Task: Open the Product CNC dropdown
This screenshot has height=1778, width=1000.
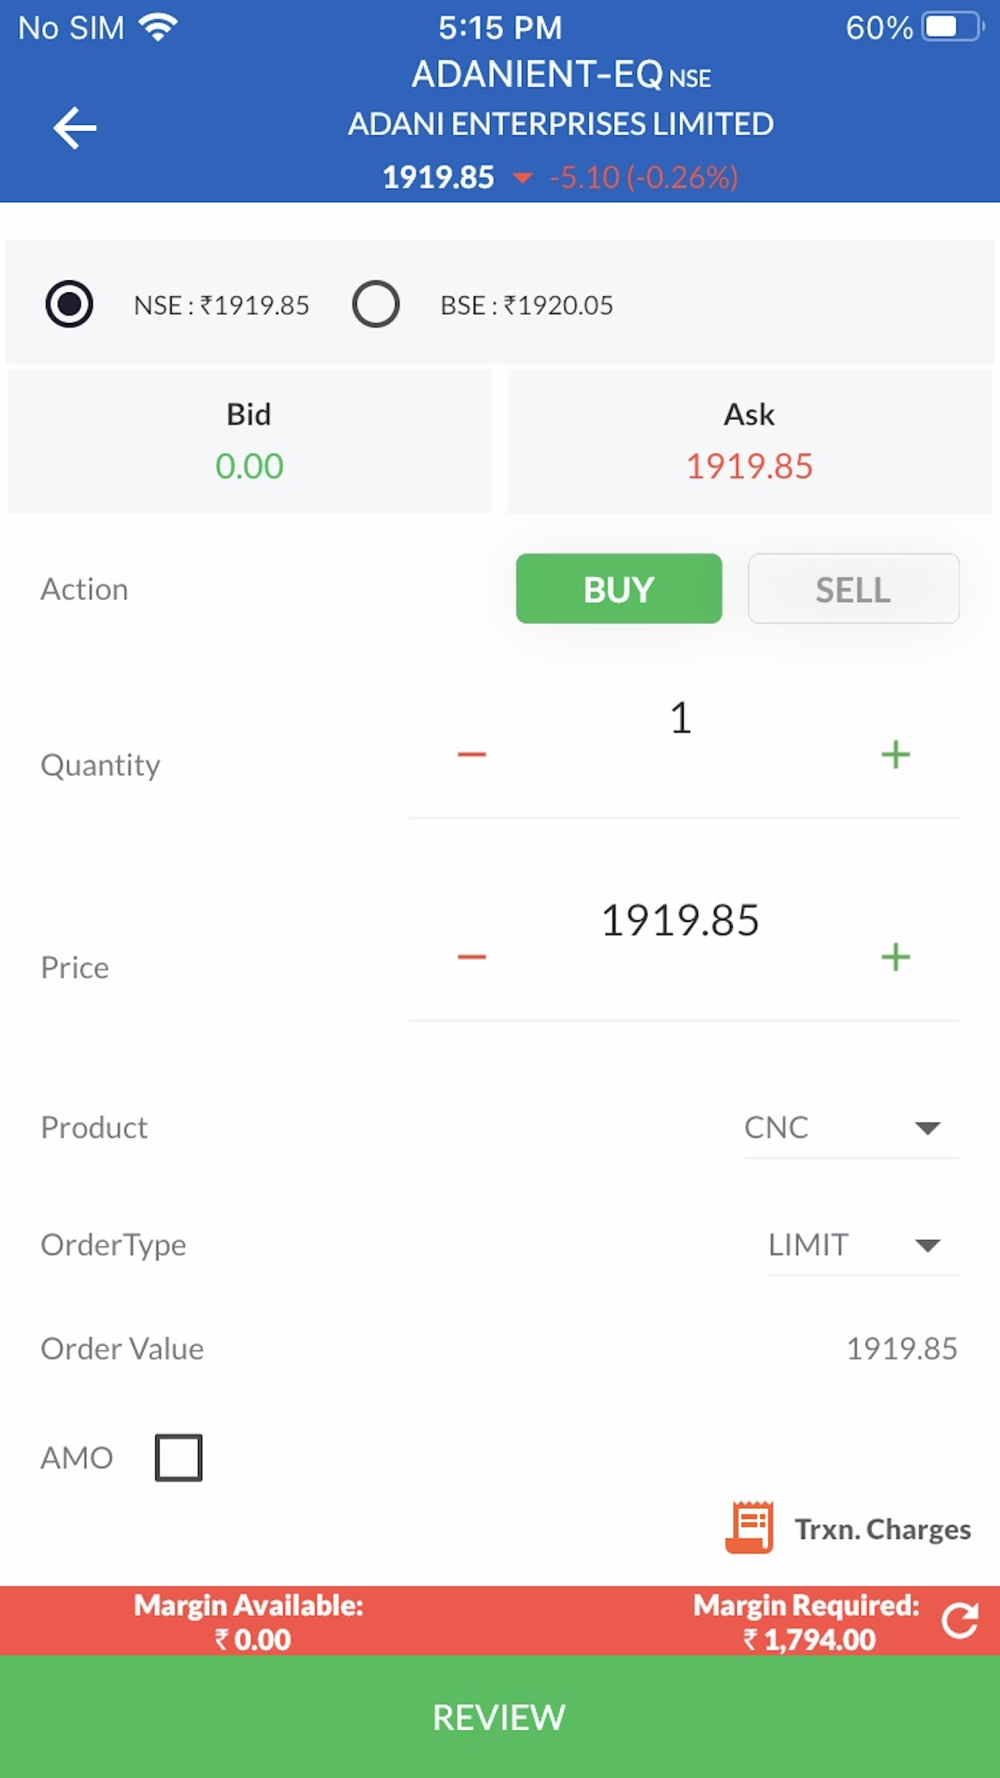Action: [x=851, y=1128]
